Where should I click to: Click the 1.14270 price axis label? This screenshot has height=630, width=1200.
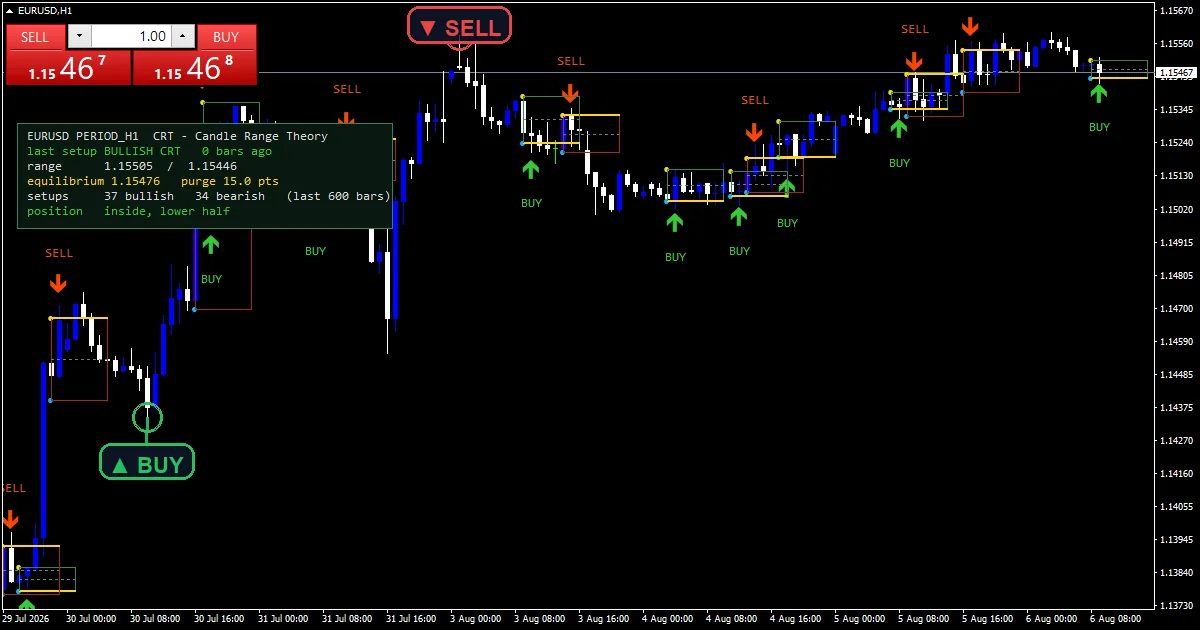[x=1175, y=440]
